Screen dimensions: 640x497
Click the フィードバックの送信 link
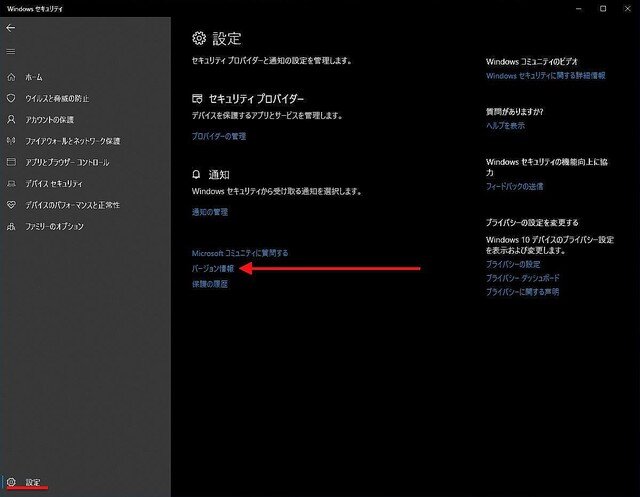coord(514,186)
